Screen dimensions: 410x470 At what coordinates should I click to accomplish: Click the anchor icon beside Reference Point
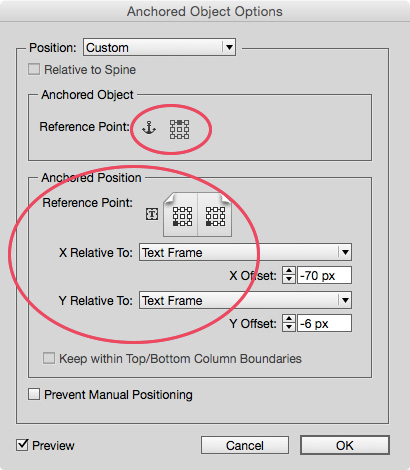[149, 128]
